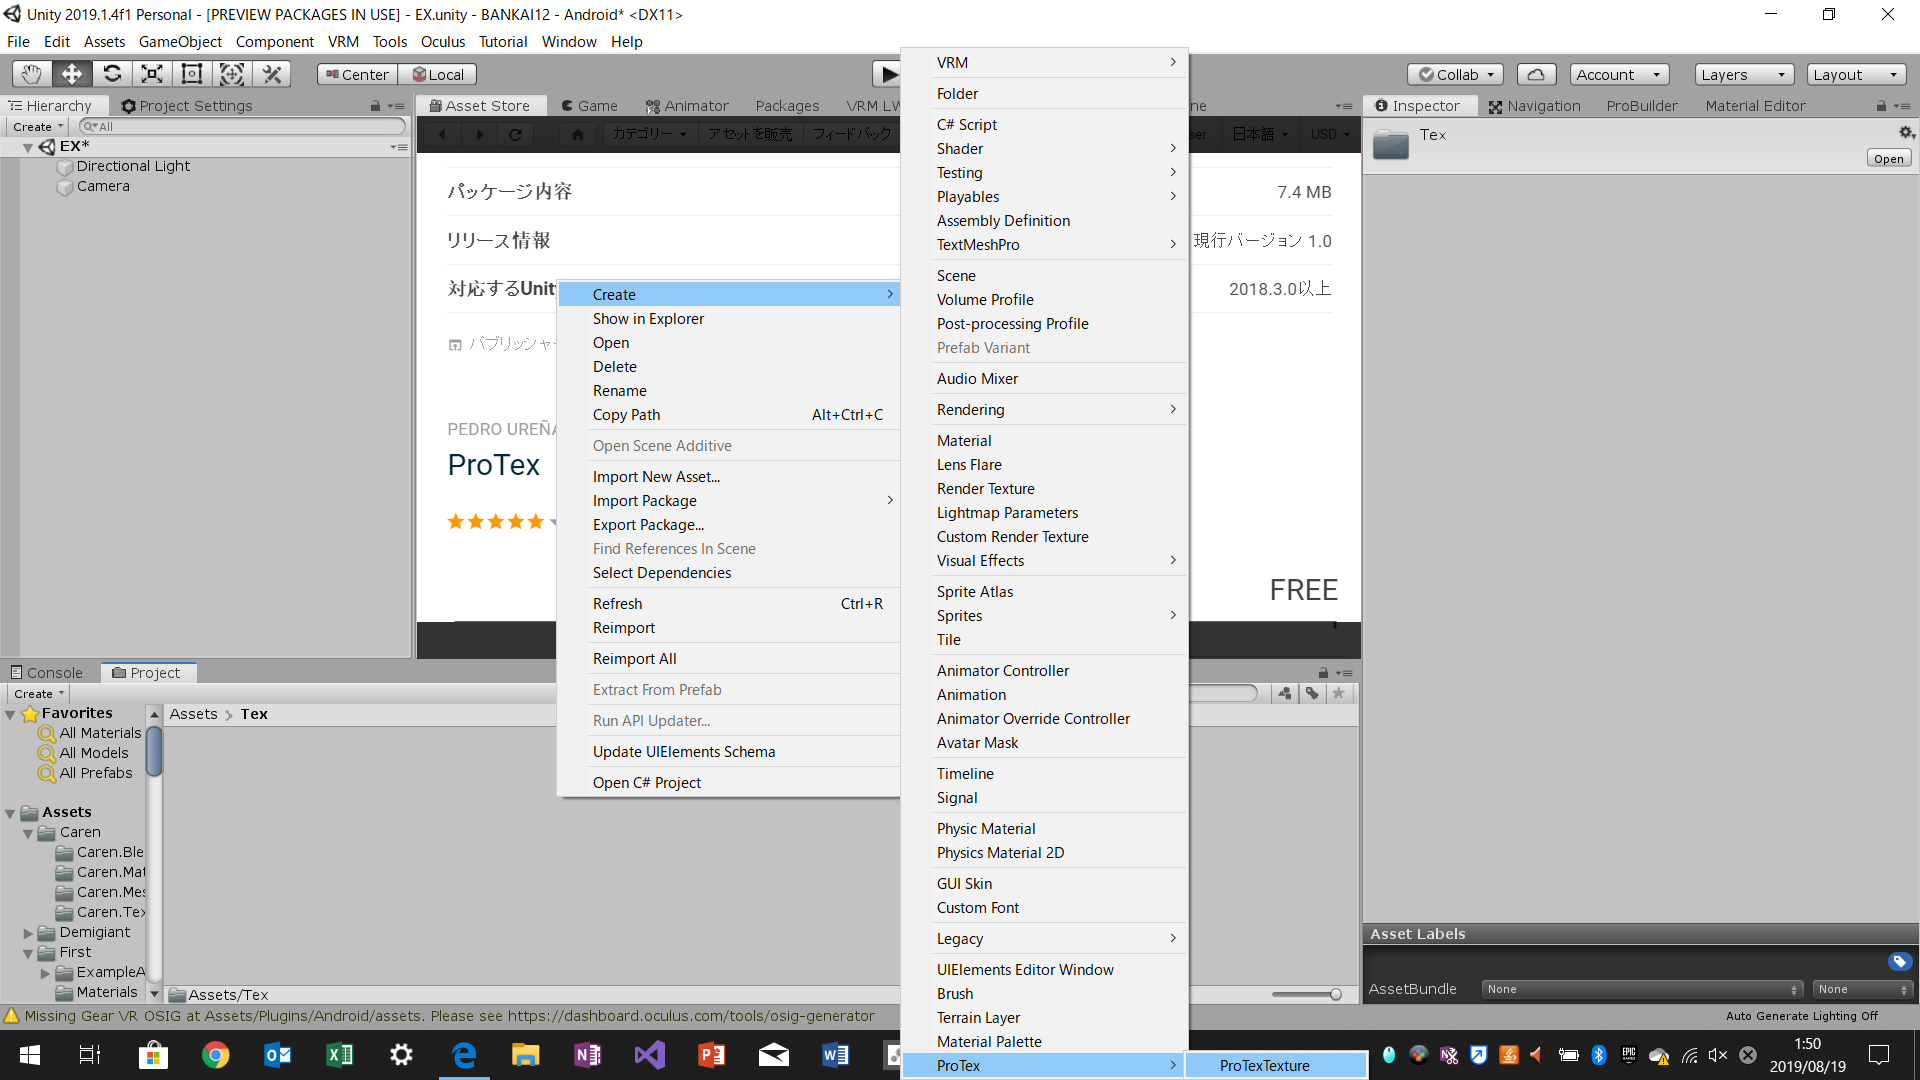Select the Hand tool in toolbar
This screenshot has width=1920, height=1080.
click(x=32, y=74)
